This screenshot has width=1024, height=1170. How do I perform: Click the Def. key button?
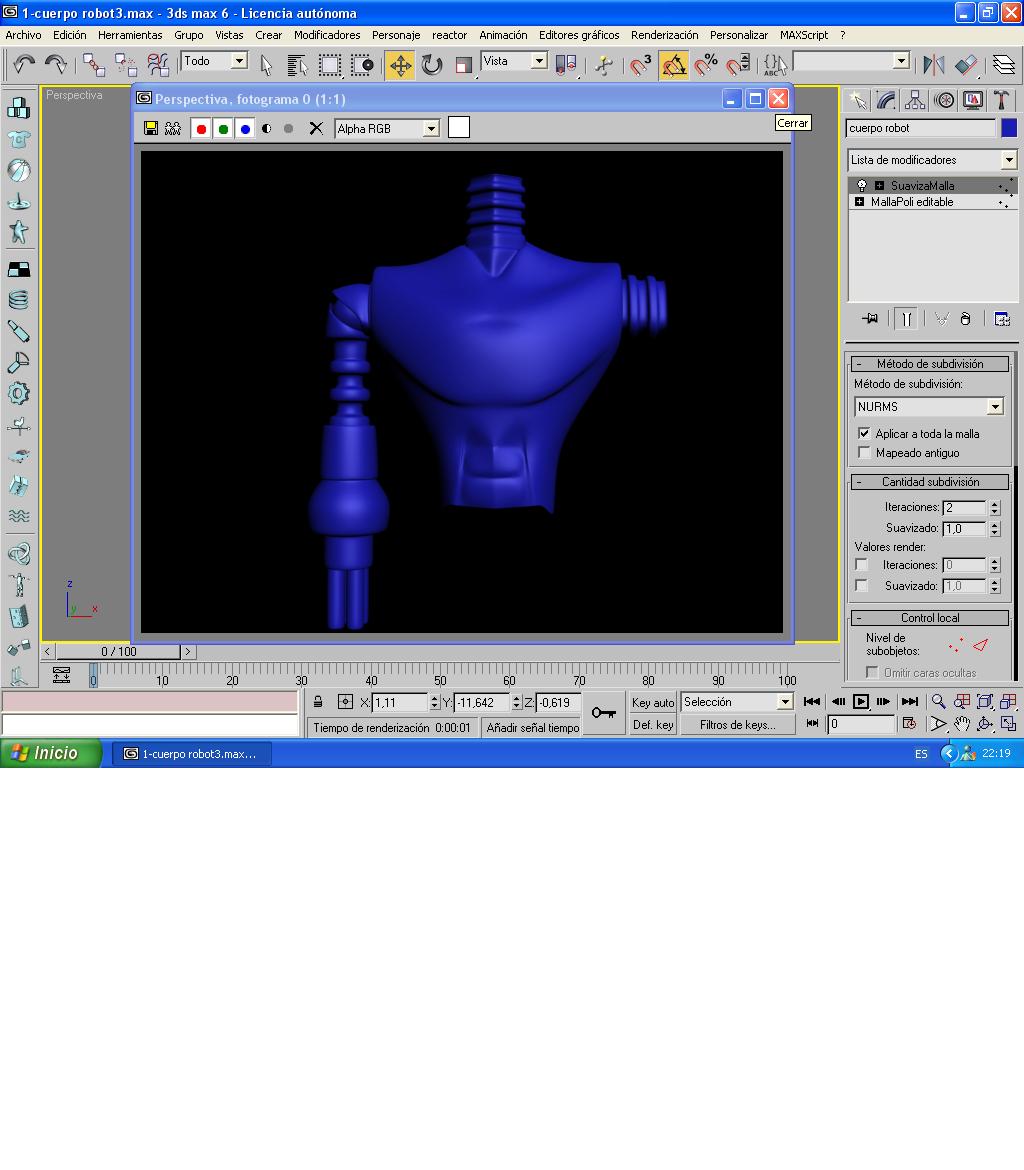(x=653, y=725)
